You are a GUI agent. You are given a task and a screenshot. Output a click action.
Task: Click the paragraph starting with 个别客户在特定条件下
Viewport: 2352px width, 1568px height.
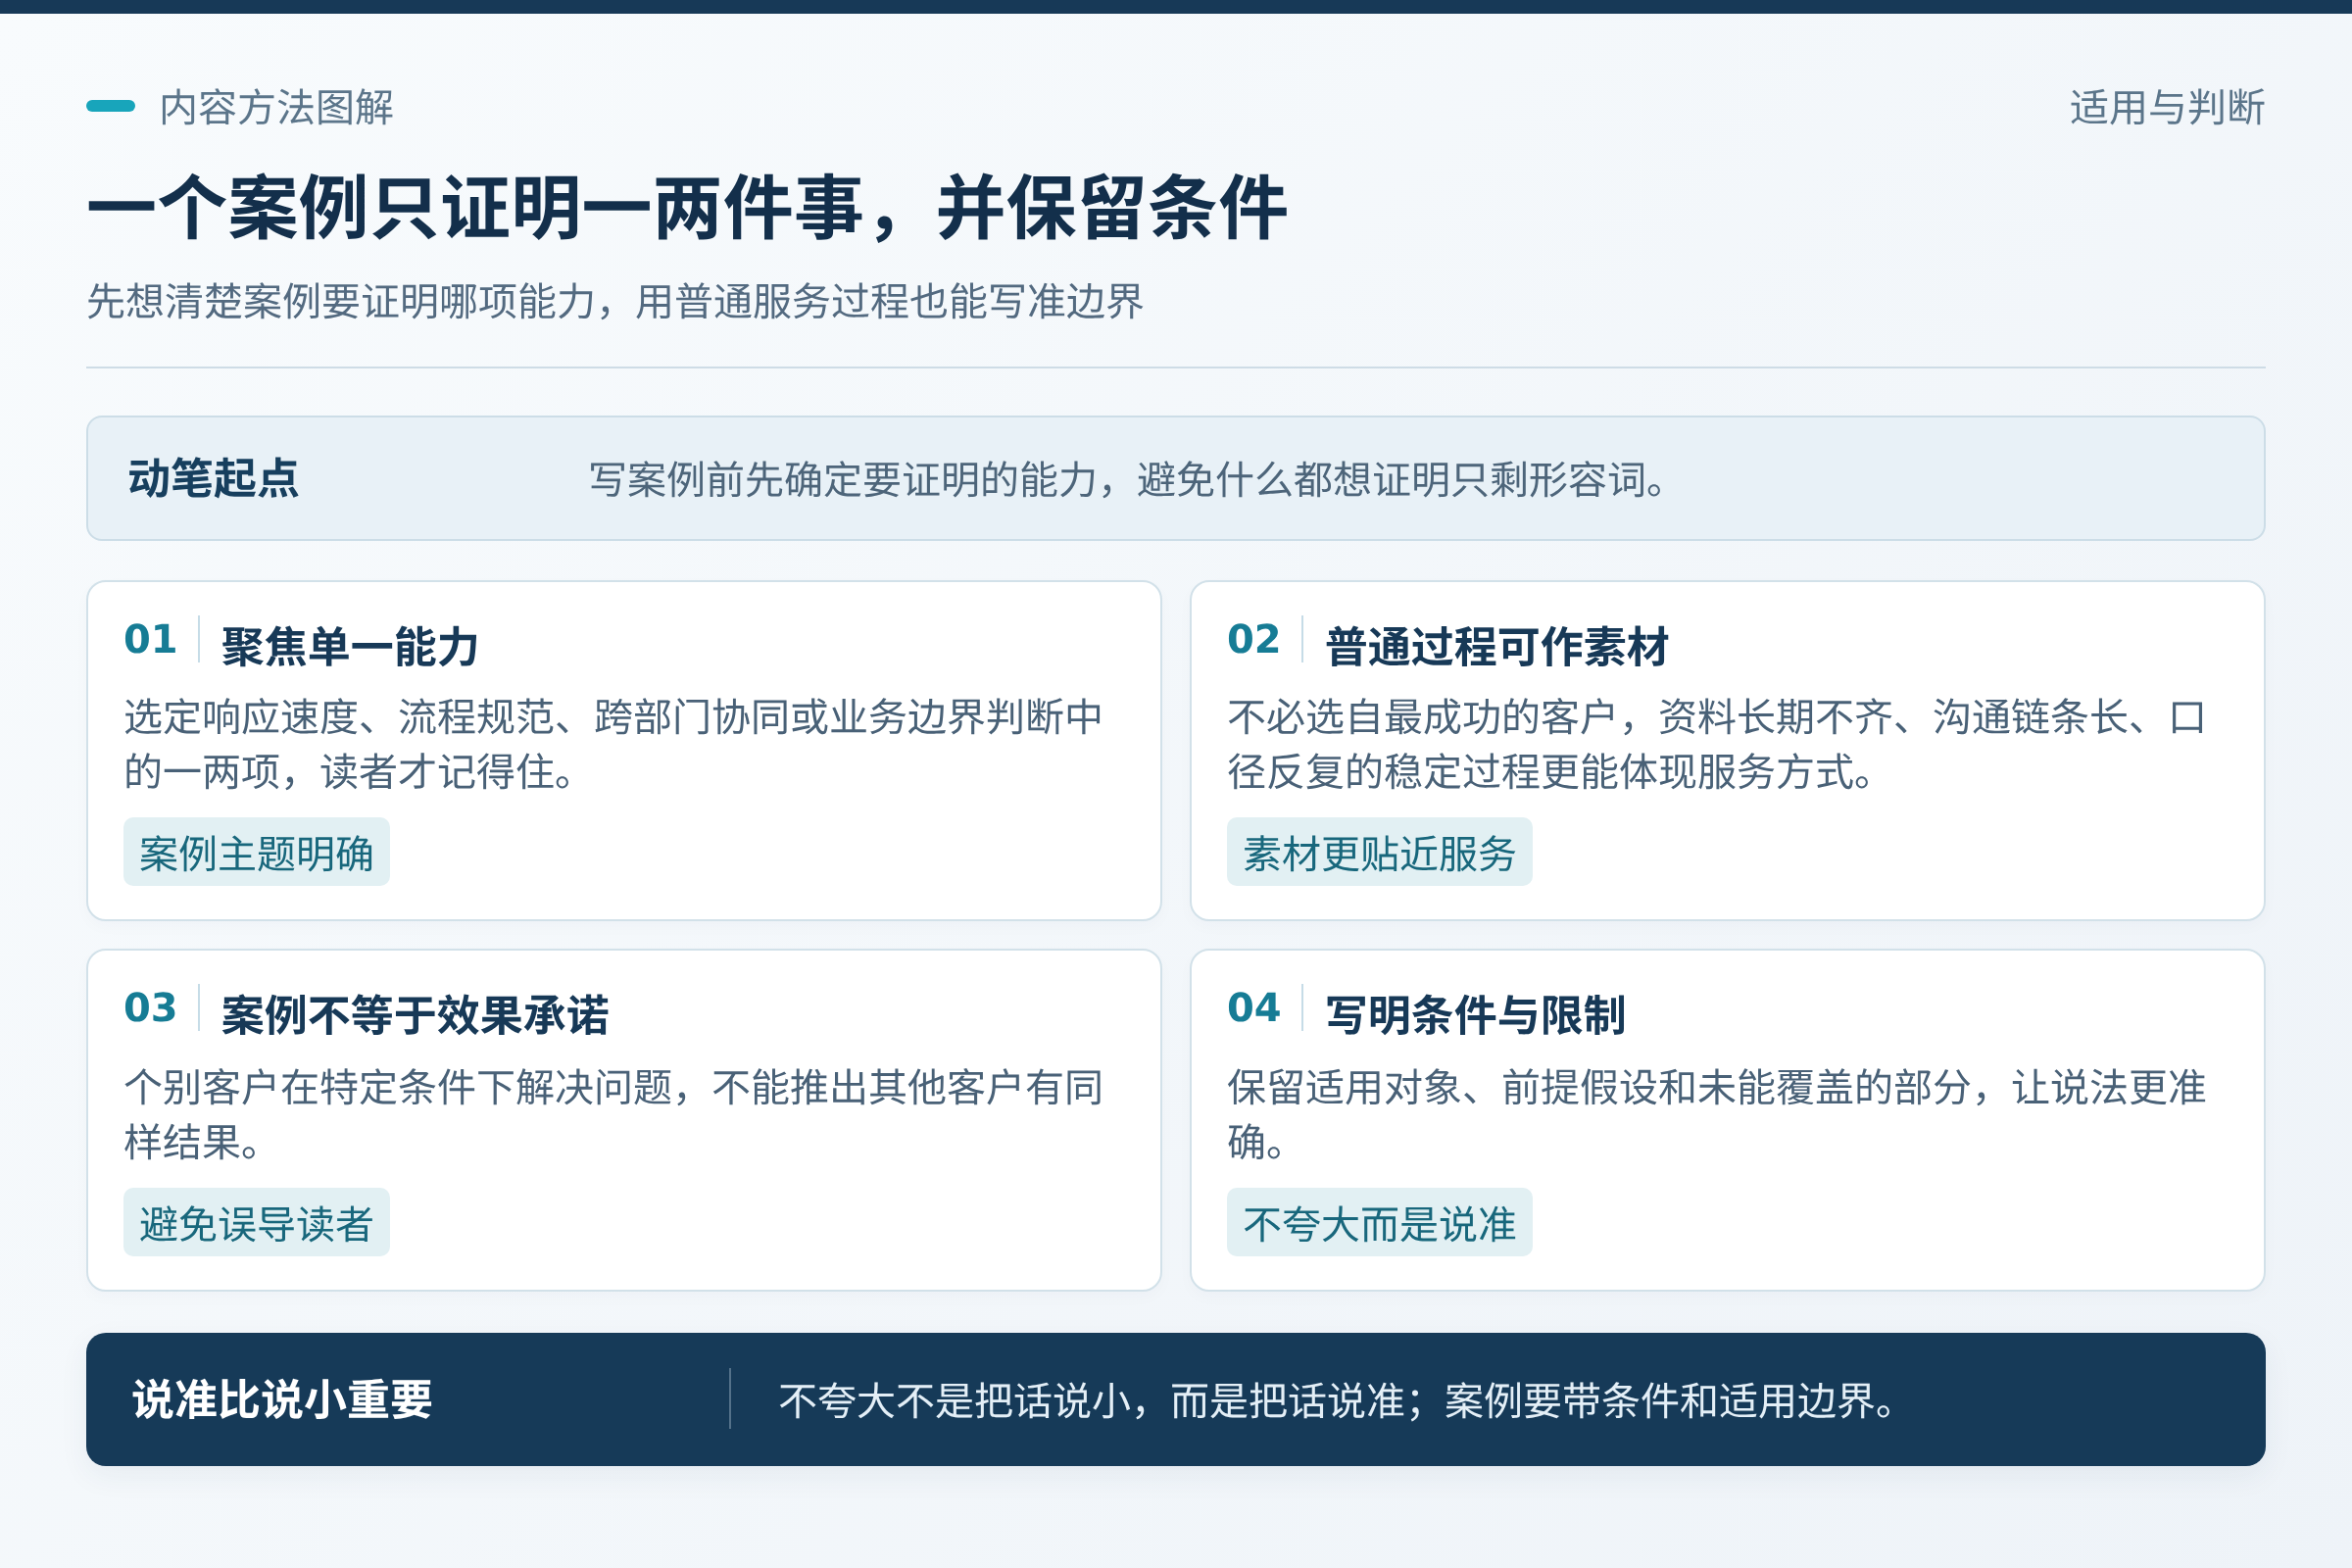click(x=613, y=1114)
